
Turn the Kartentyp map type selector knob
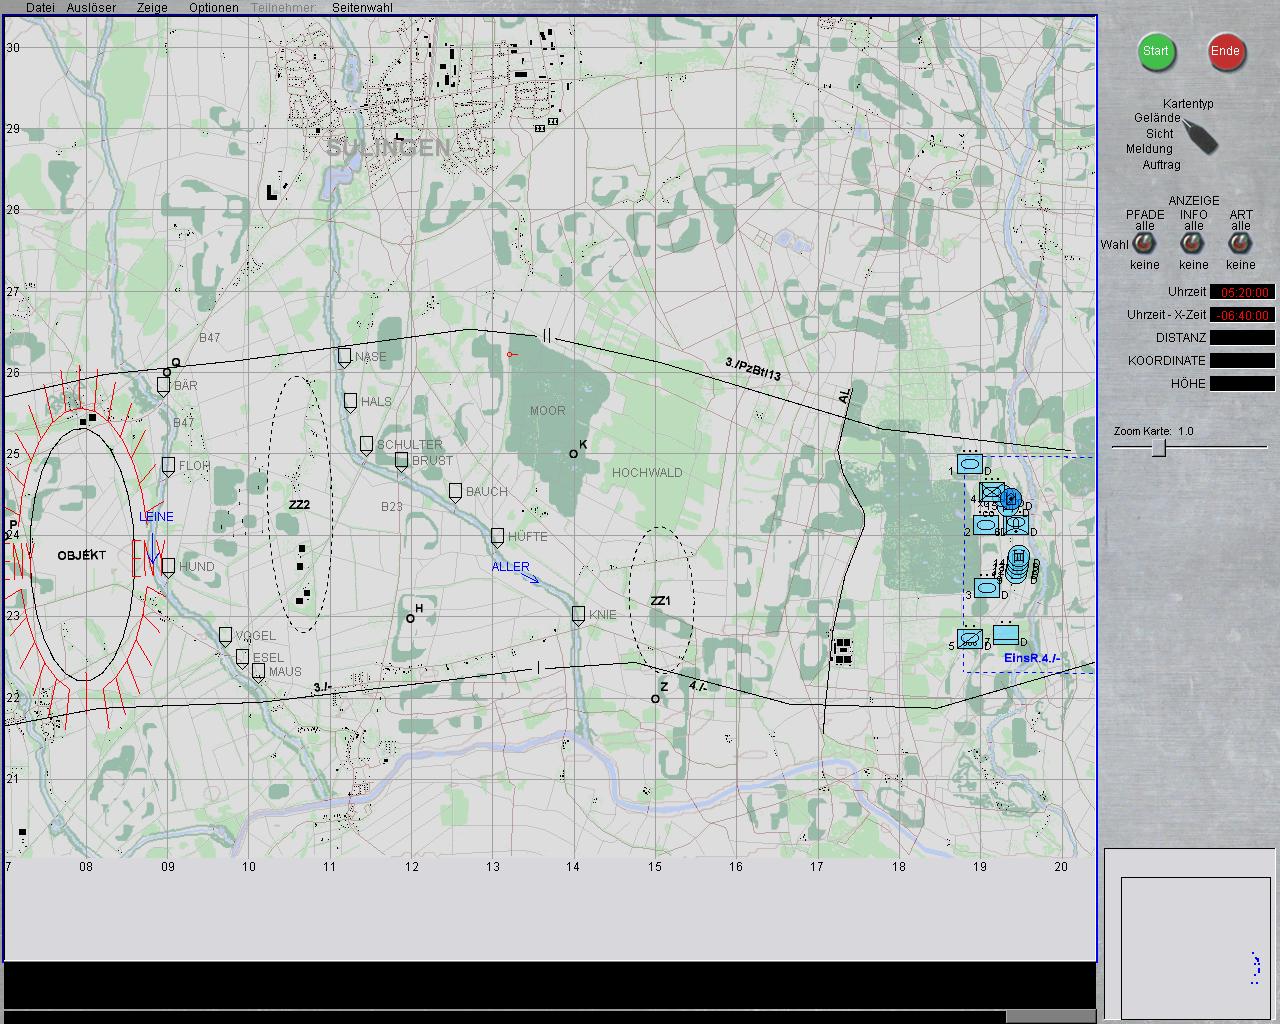(1200, 136)
